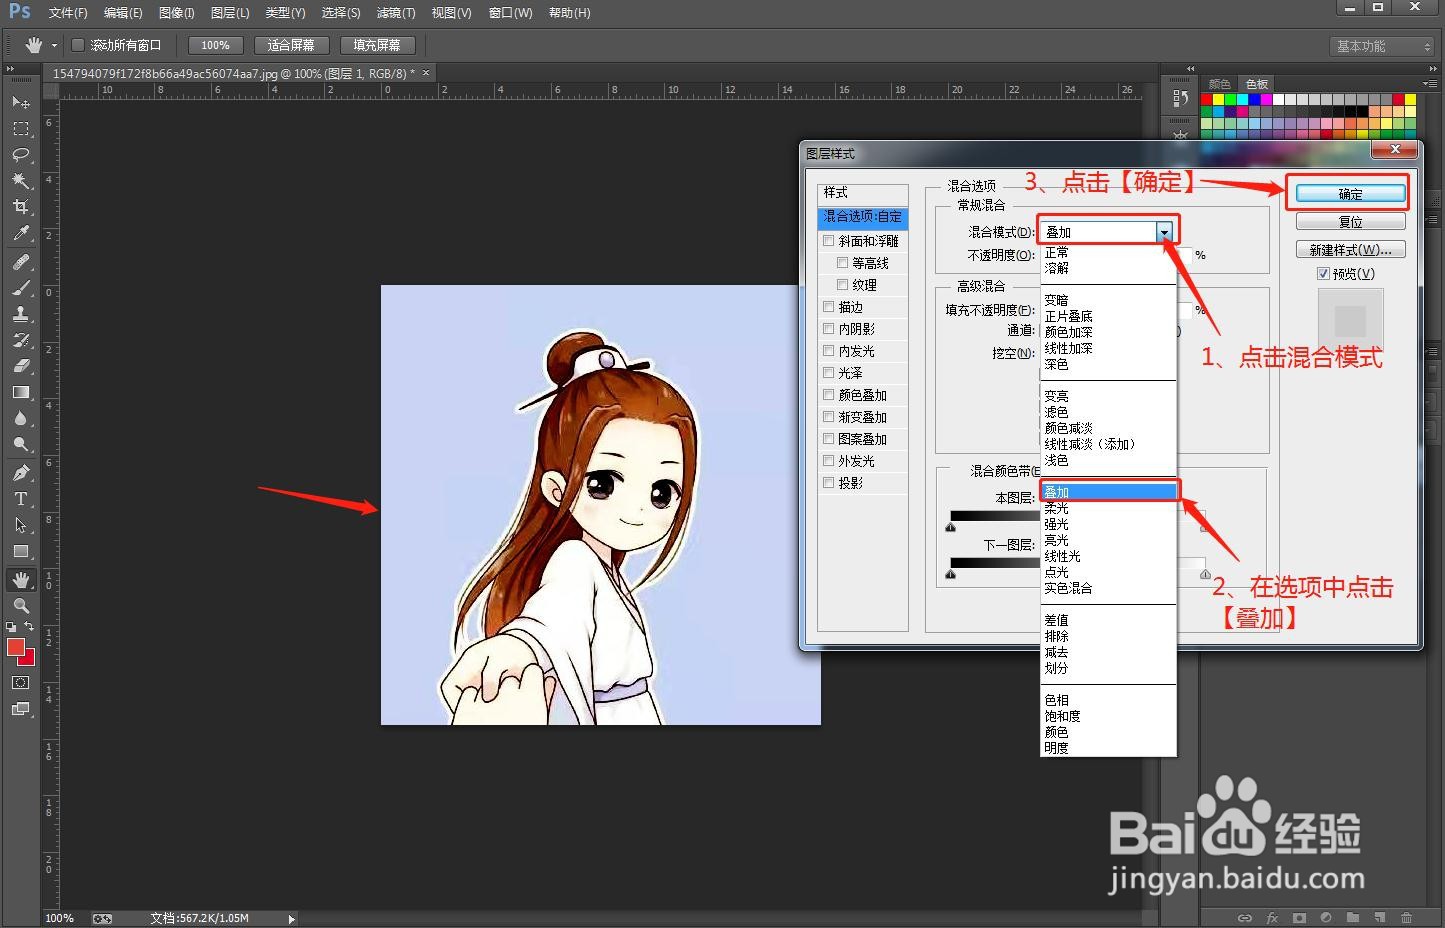The width and height of the screenshot is (1445, 928).
Task: Select the Move tool
Action: pos(20,103)
